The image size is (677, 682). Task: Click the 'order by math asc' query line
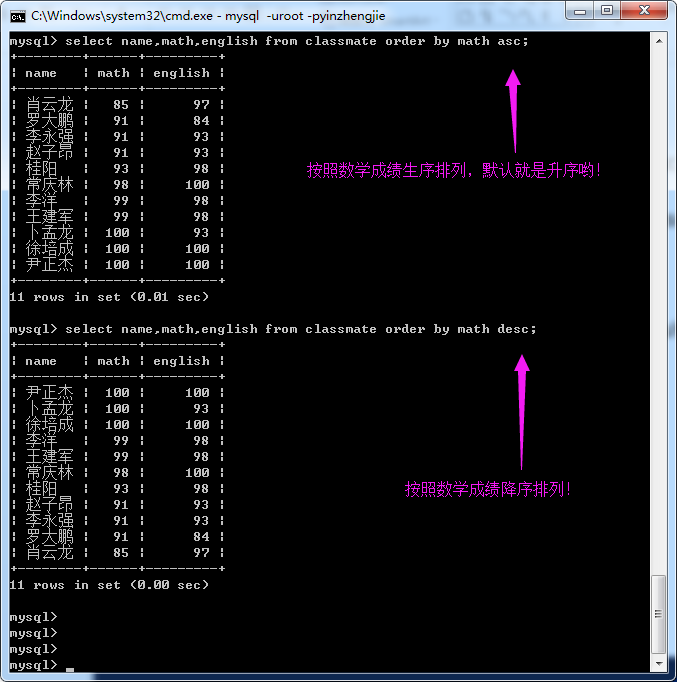(269, 41)
